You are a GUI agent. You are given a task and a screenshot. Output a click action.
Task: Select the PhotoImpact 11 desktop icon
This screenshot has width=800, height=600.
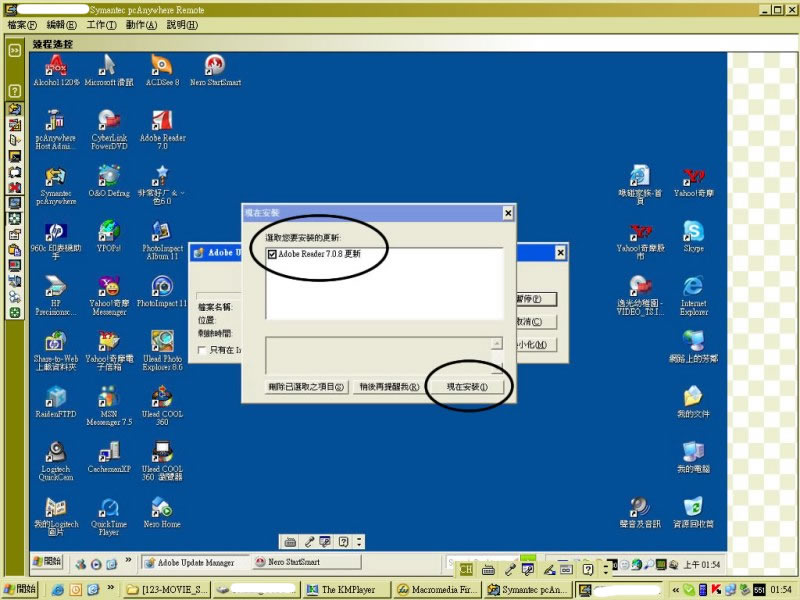tap(162, 291)
